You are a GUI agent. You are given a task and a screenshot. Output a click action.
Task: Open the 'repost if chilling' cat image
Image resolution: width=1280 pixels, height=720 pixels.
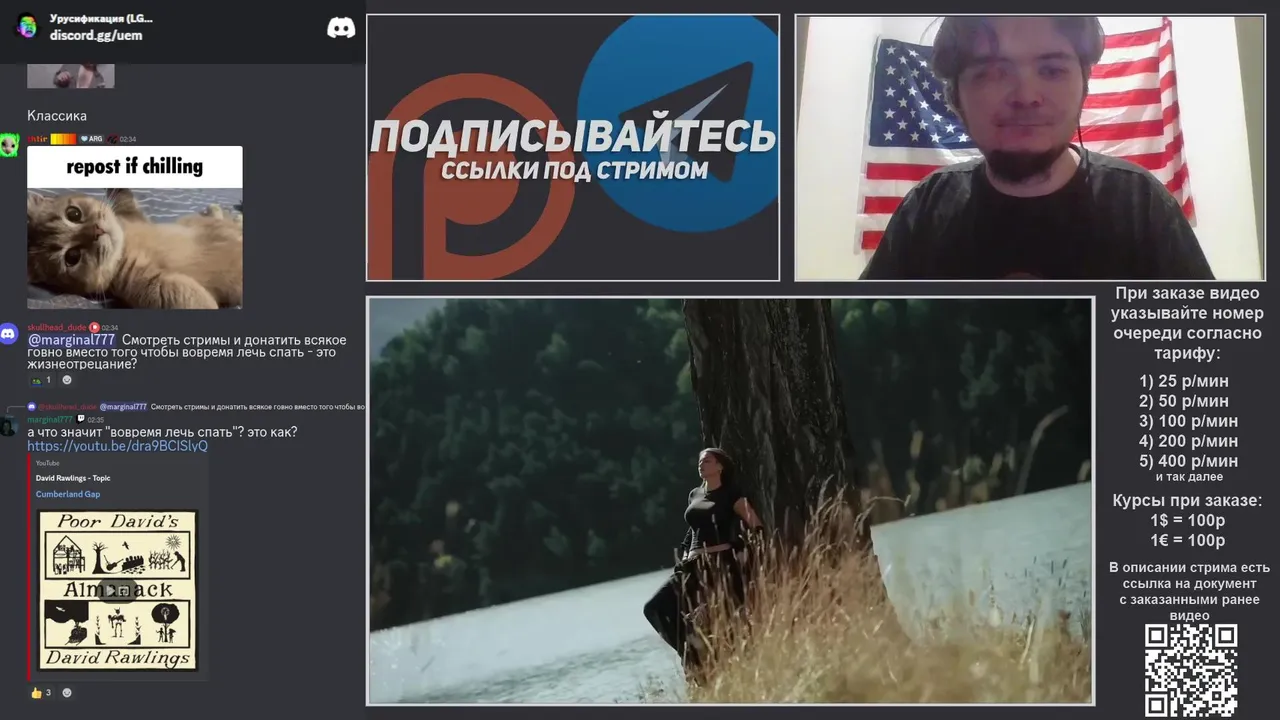pyautogui.click(x=134, y=227)
